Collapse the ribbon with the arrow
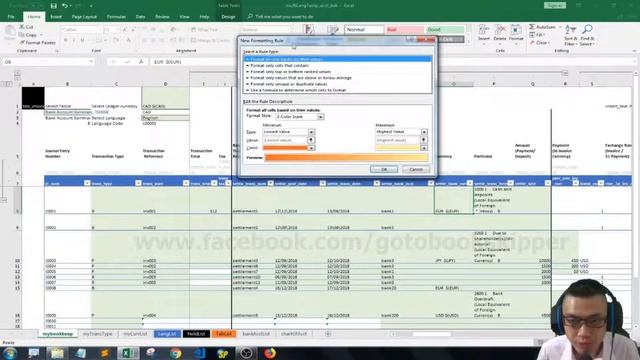The image size is (640, 360). pos(634,51)
